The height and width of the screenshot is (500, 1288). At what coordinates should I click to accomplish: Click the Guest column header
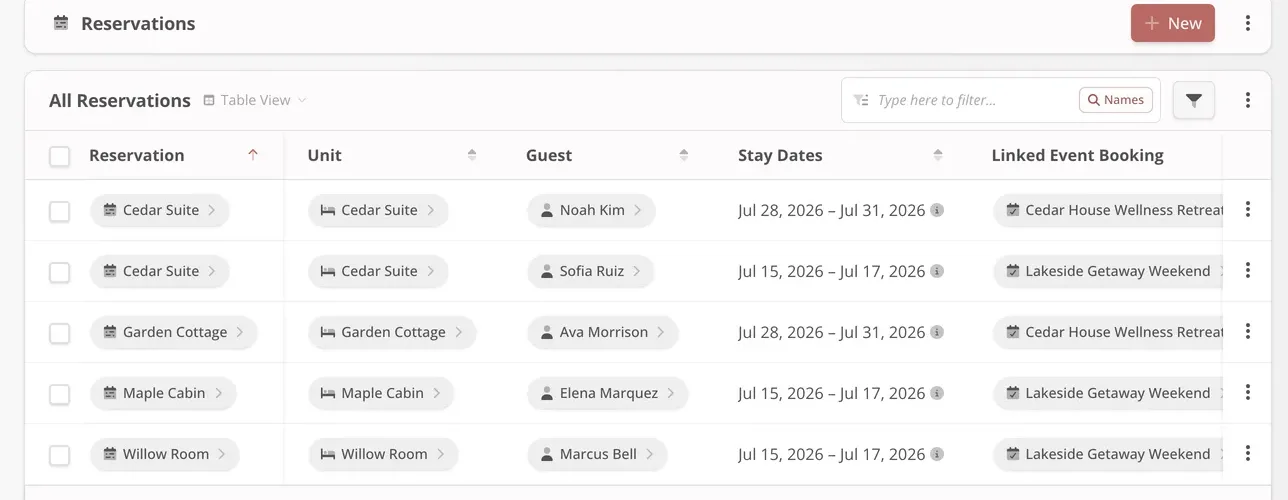[x=549, y=155]
